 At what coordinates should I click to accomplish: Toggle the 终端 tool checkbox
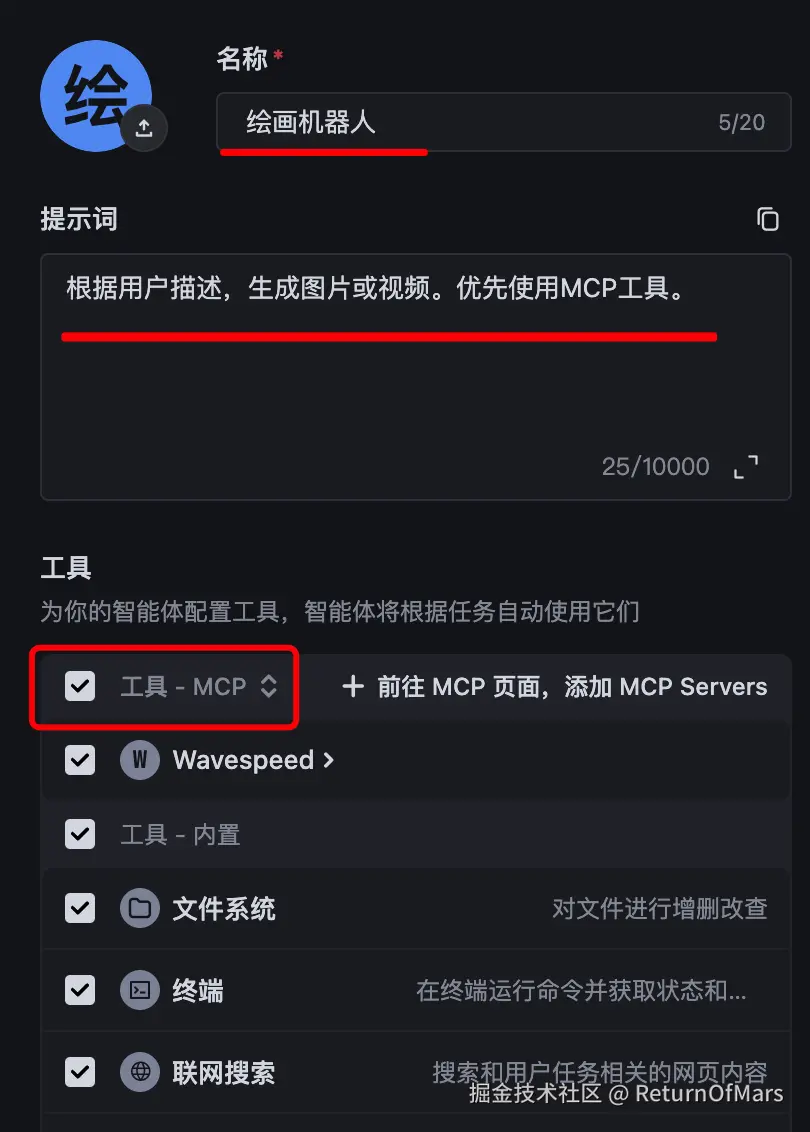coord(80,990)
